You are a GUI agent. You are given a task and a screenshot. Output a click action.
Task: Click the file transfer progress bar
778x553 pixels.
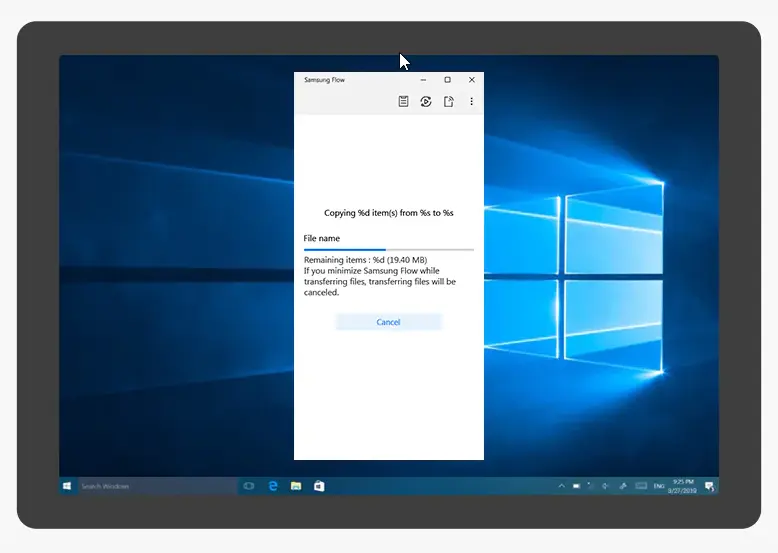389,249
